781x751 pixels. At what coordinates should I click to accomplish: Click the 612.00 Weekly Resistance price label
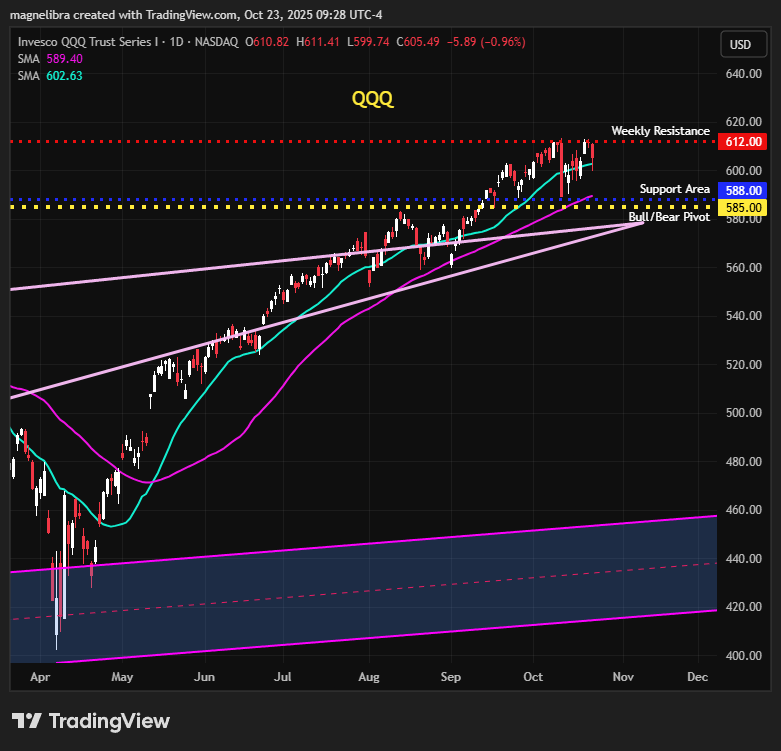coord(743,141)
